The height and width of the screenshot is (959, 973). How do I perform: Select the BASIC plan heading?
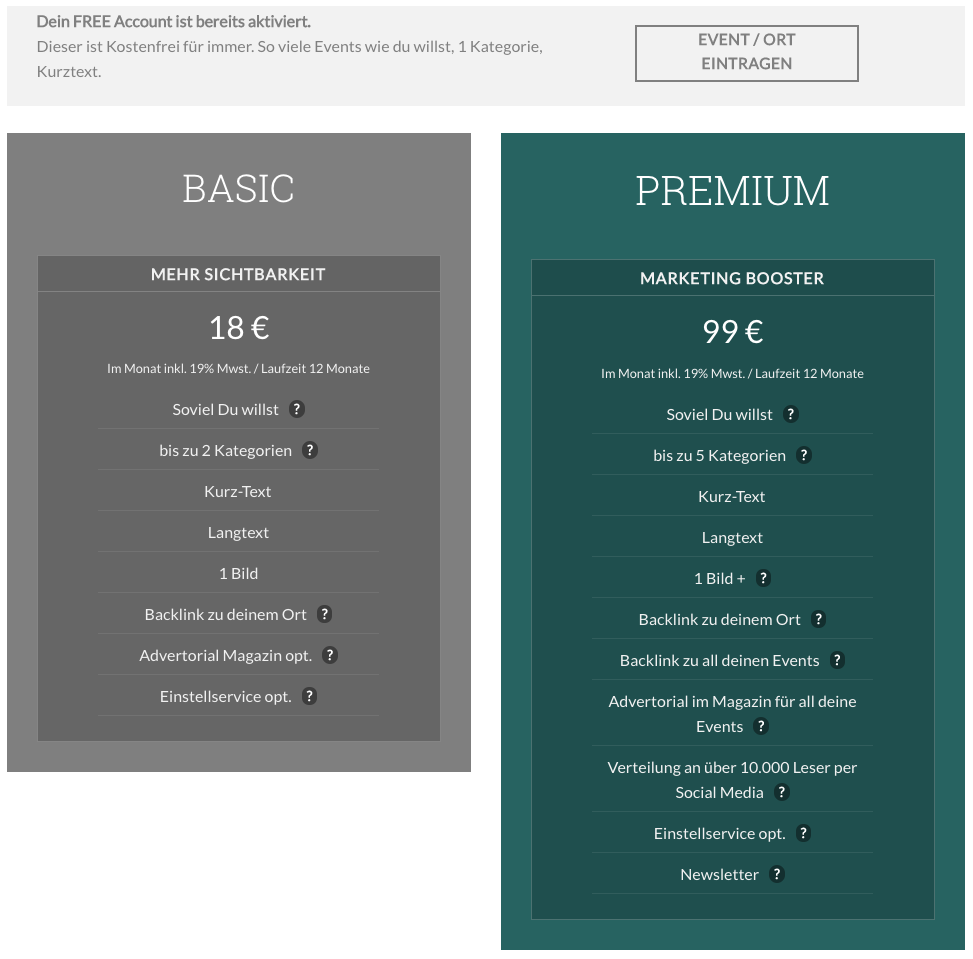238,189
